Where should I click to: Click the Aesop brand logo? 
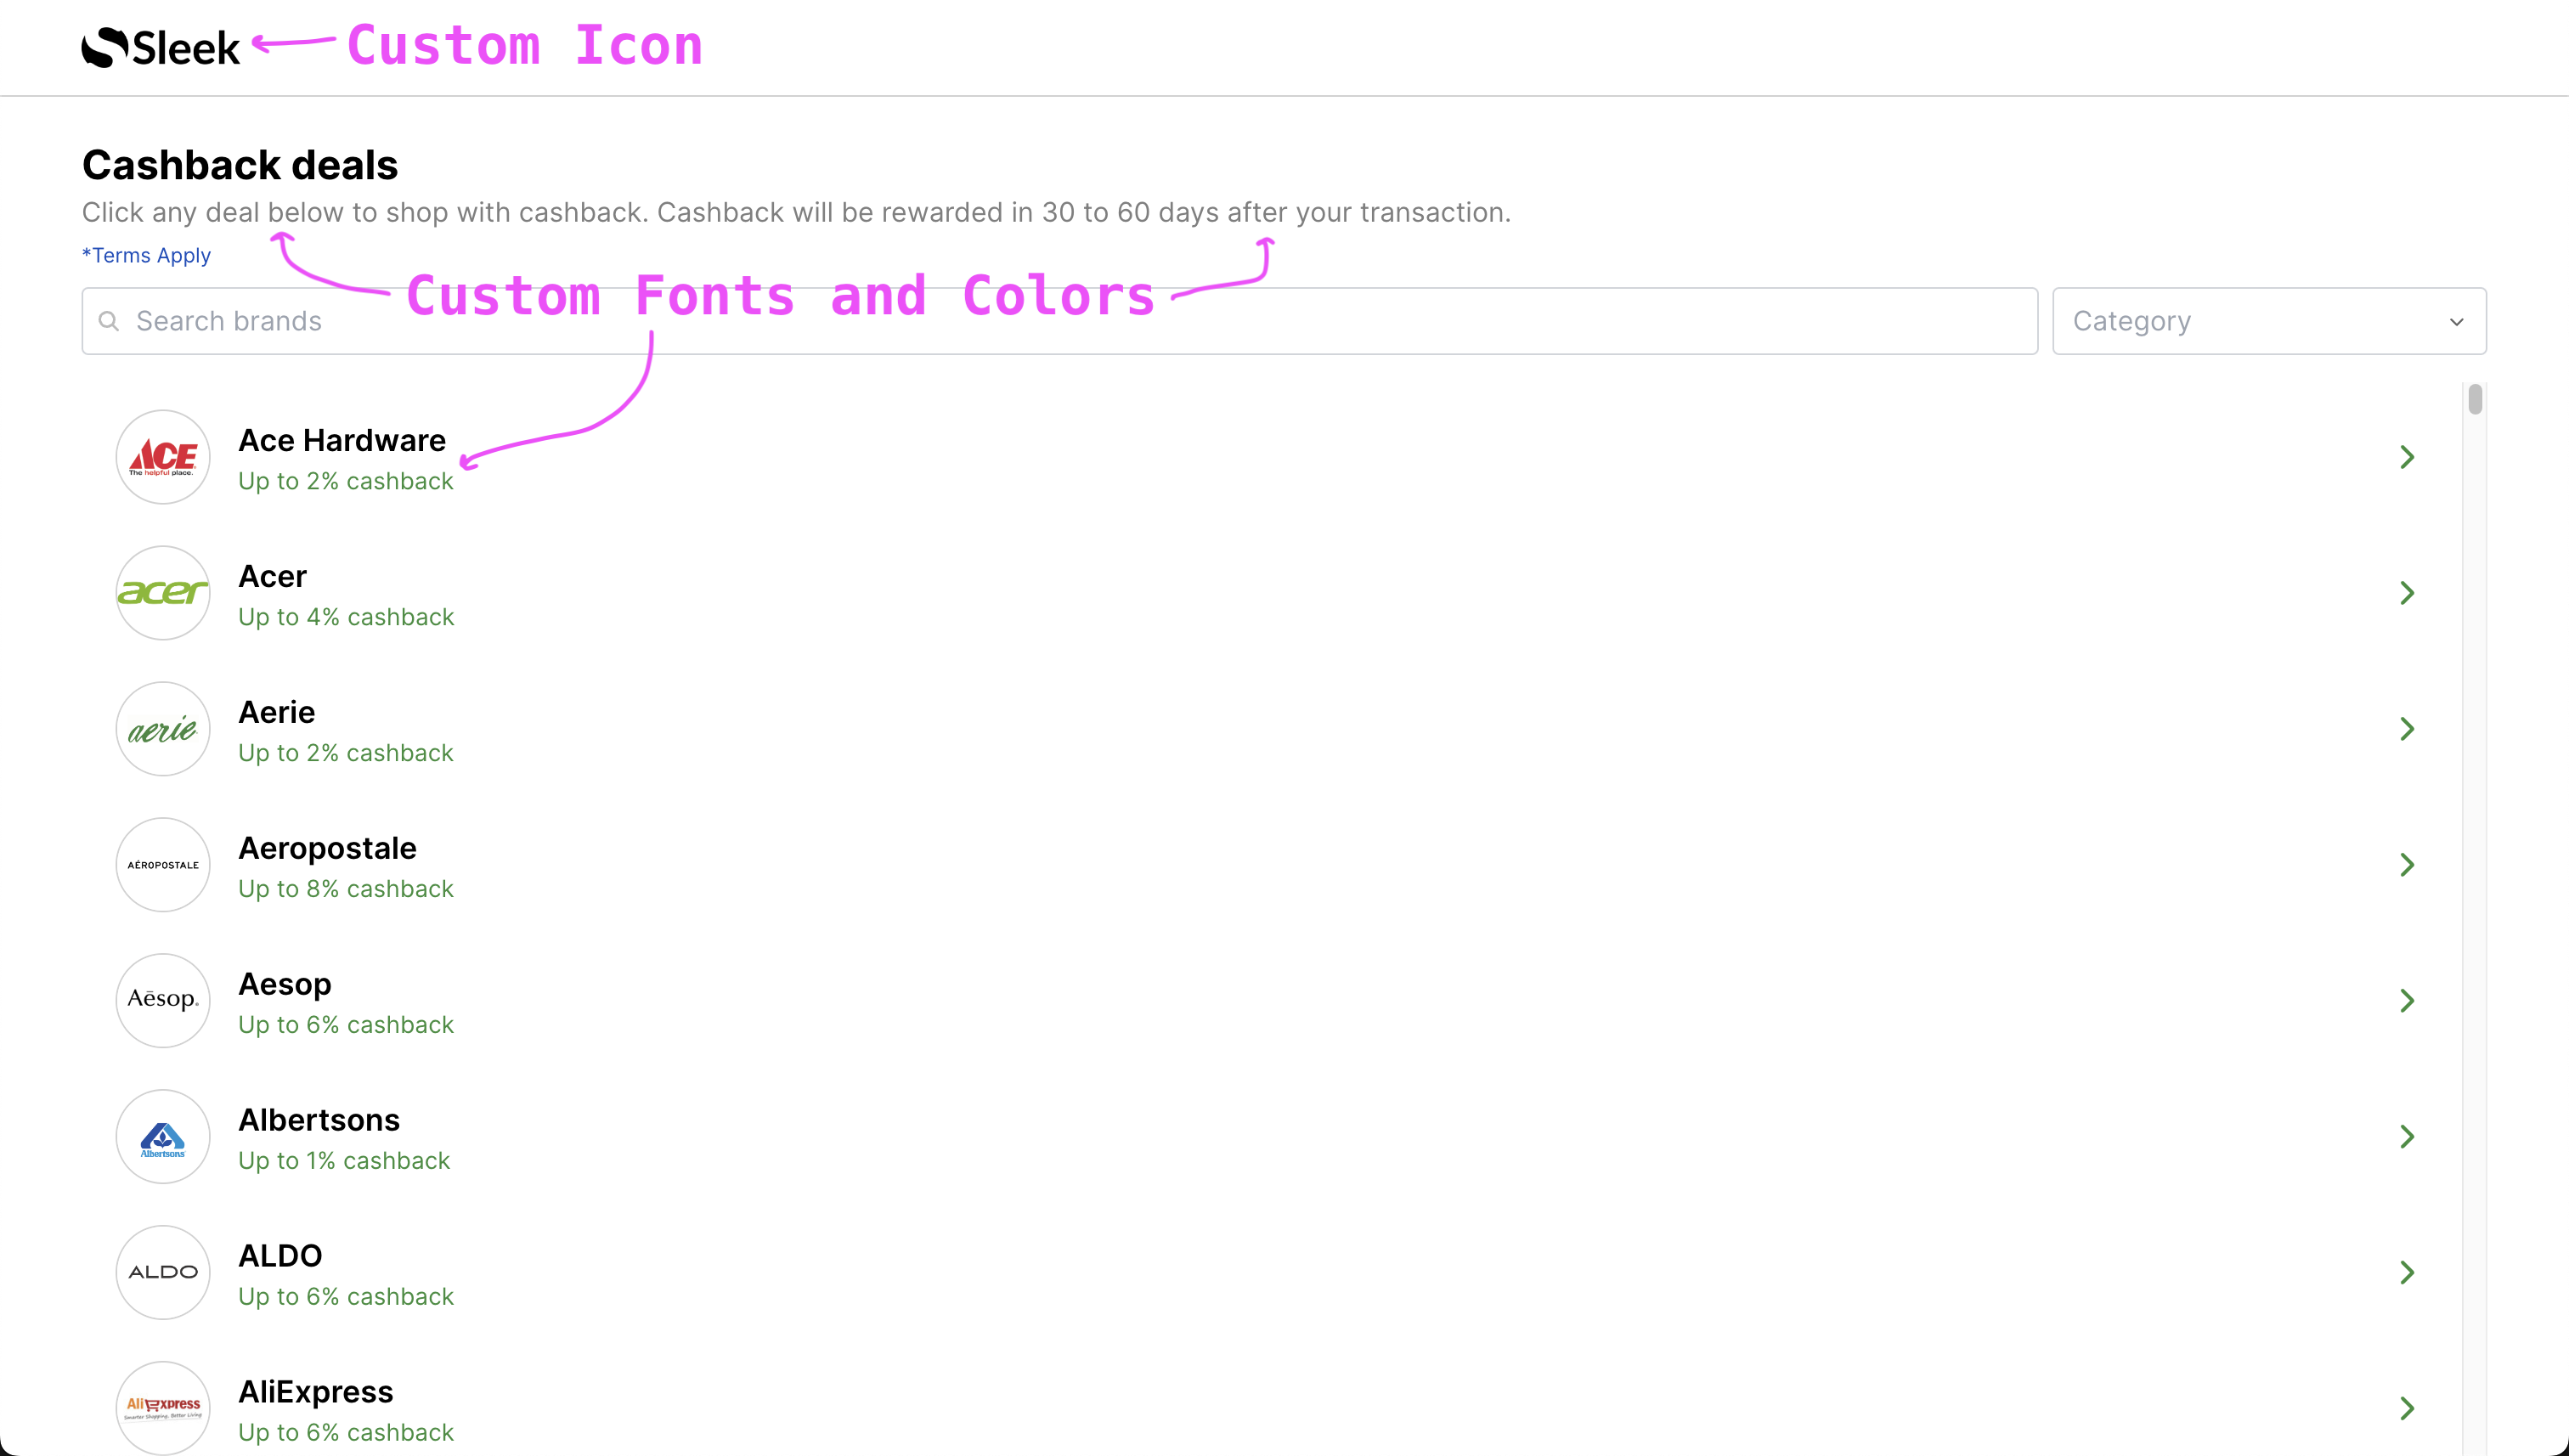tap(163, 1000)
